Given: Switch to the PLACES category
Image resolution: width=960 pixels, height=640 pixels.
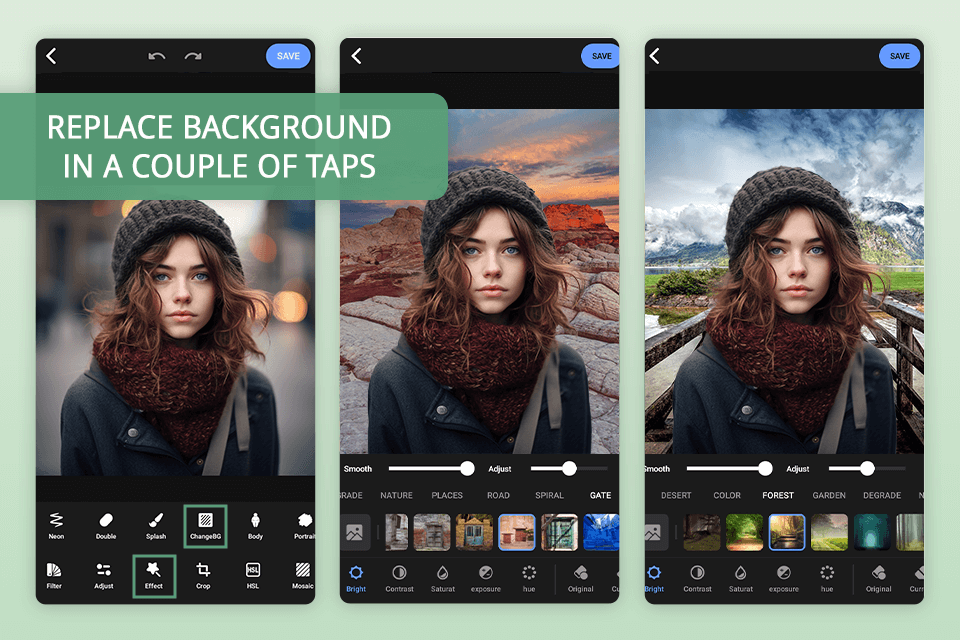Looking at the screenshot, I should coord(447,495).
